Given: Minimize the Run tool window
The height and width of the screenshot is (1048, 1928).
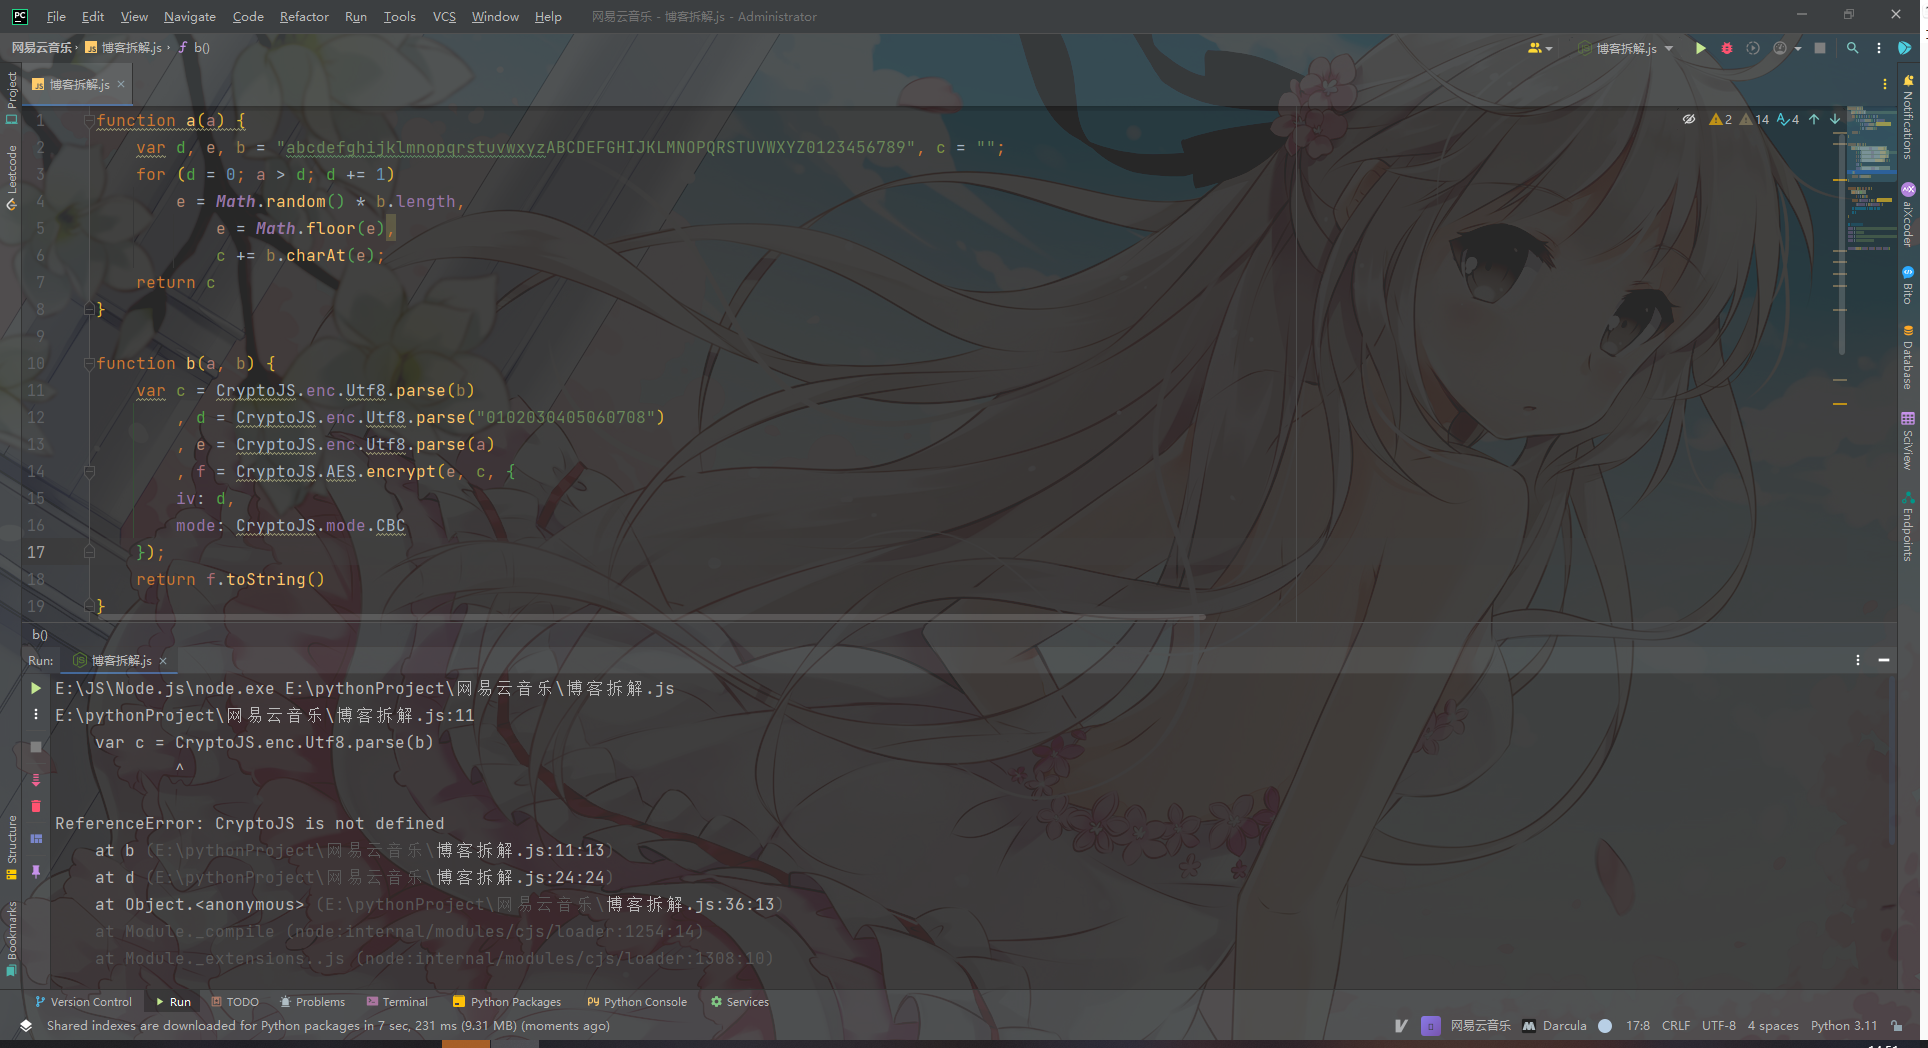Looking at the screenshot, I should click(x=1884, y=660).
